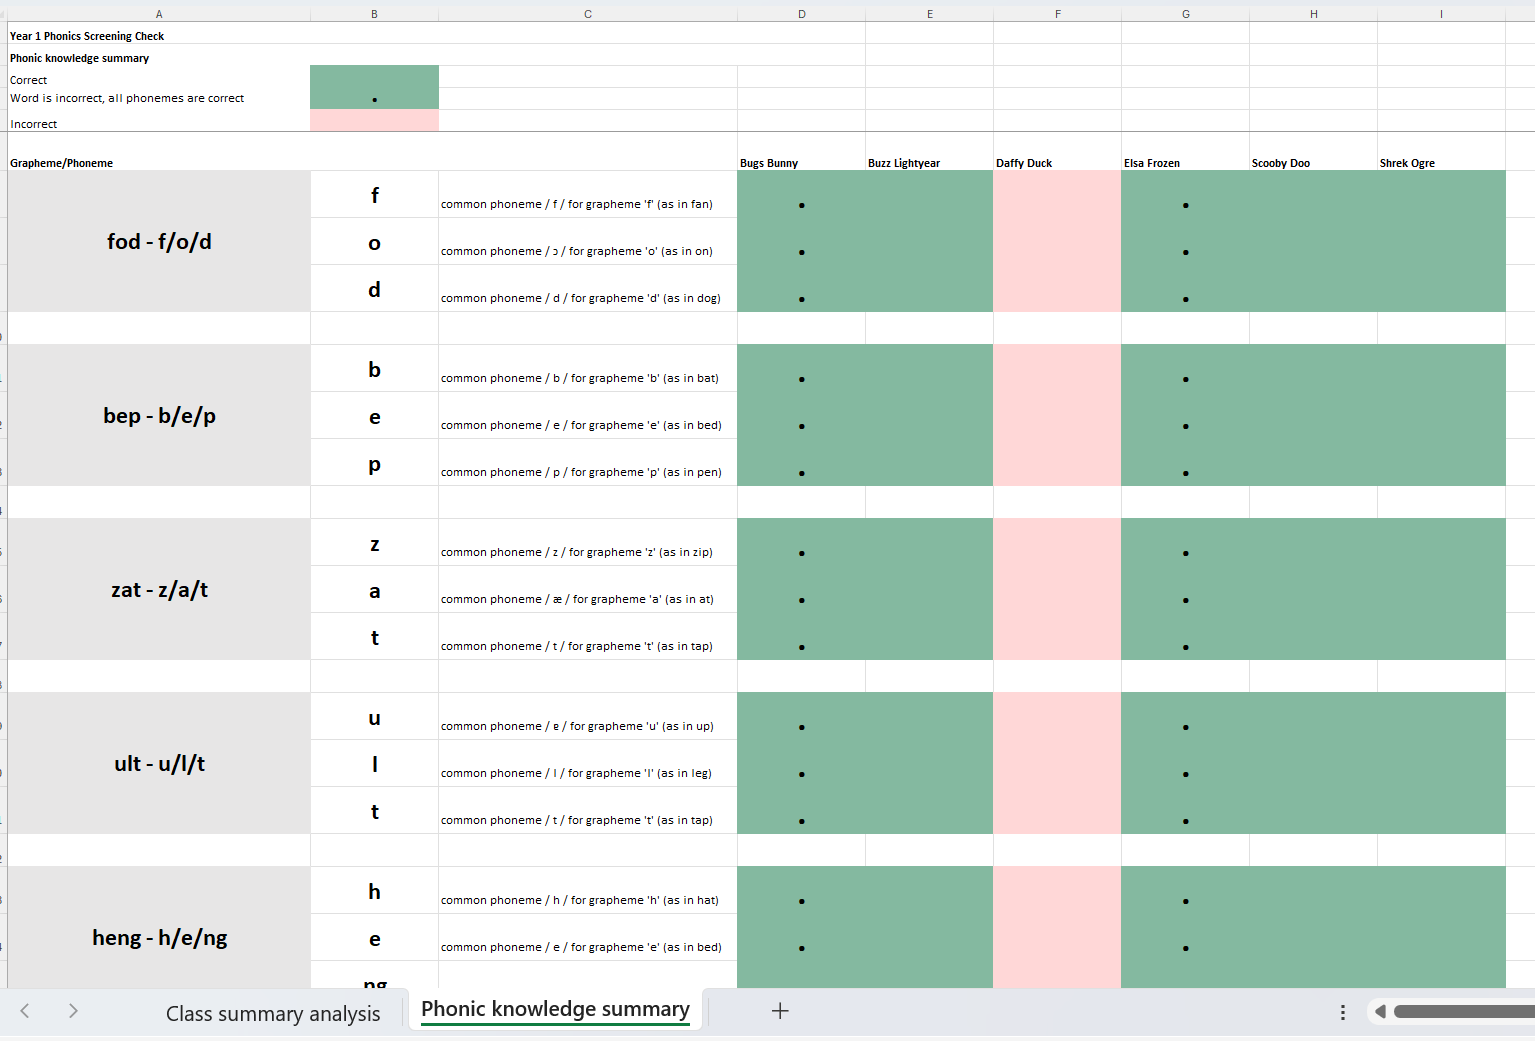Screen dimensions: 1535x1041
Task: Click description 'as in zip' cell
Action: pyautogui.click(x=588, y=542)
